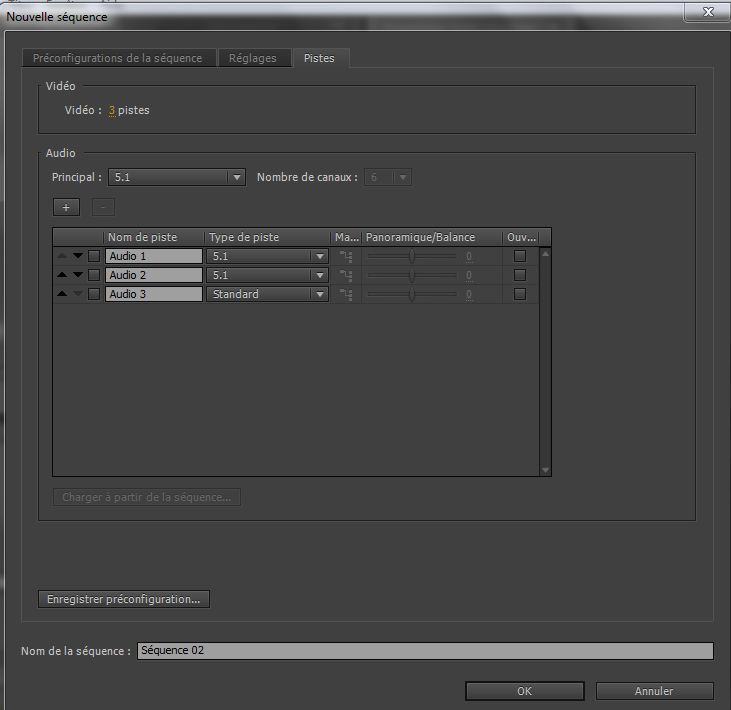Click the routing icon for Audio 2
Viewport: 731px width, 710px height.
point(346,275)
